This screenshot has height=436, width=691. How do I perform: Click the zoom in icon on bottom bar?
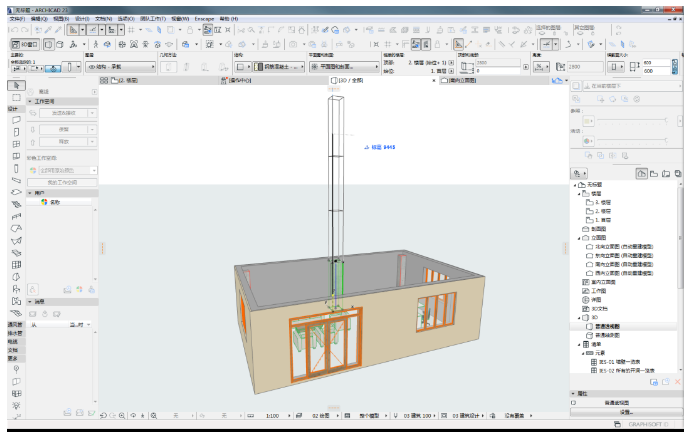[122, 414]
